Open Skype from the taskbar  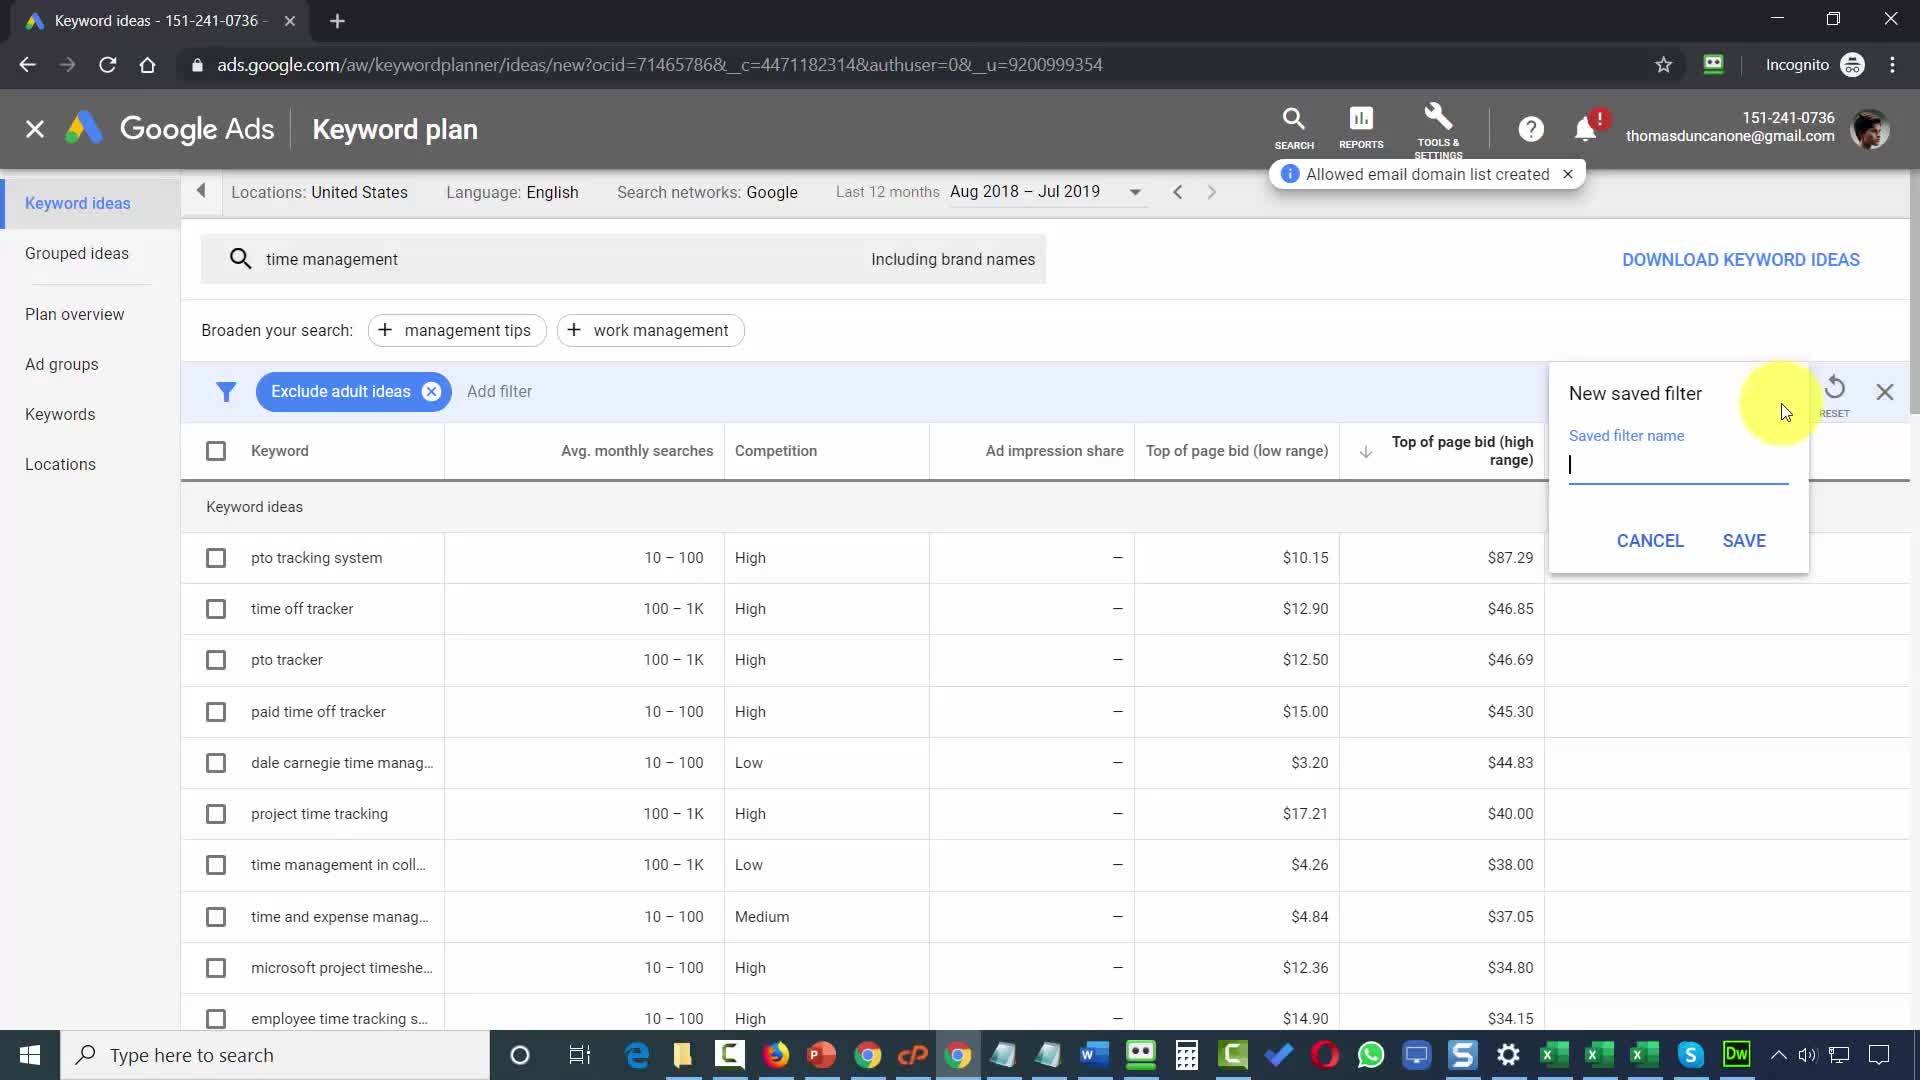1690,1055
